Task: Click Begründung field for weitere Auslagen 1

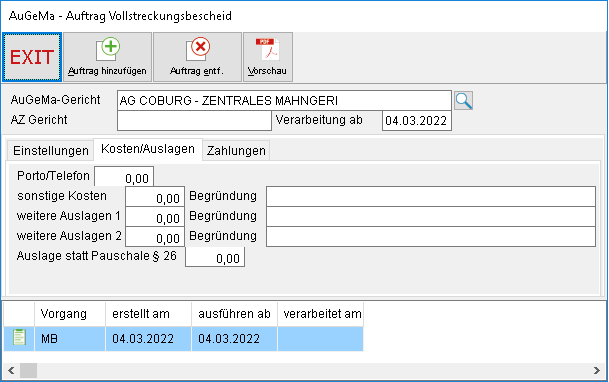Action: pyautogui.click(x=431, y=217)
